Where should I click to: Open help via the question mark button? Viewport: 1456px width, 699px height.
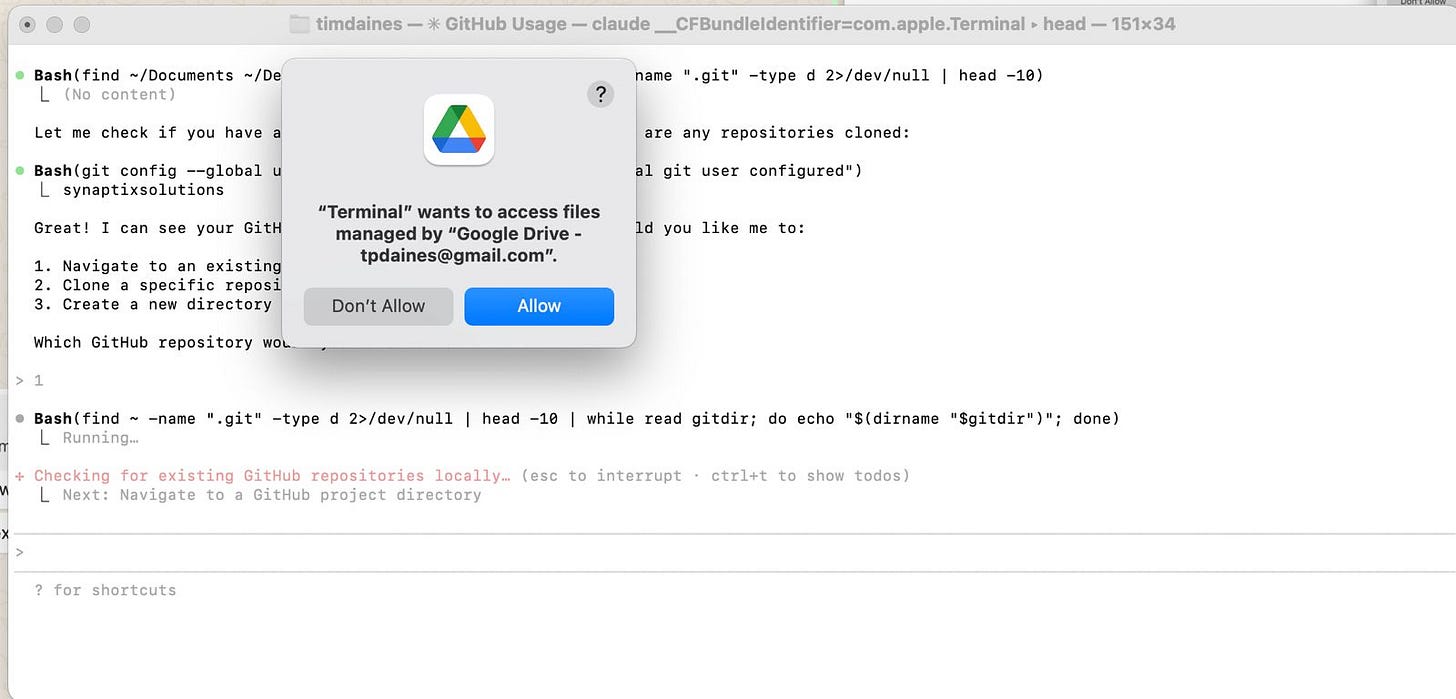click(x=600, y=94)
